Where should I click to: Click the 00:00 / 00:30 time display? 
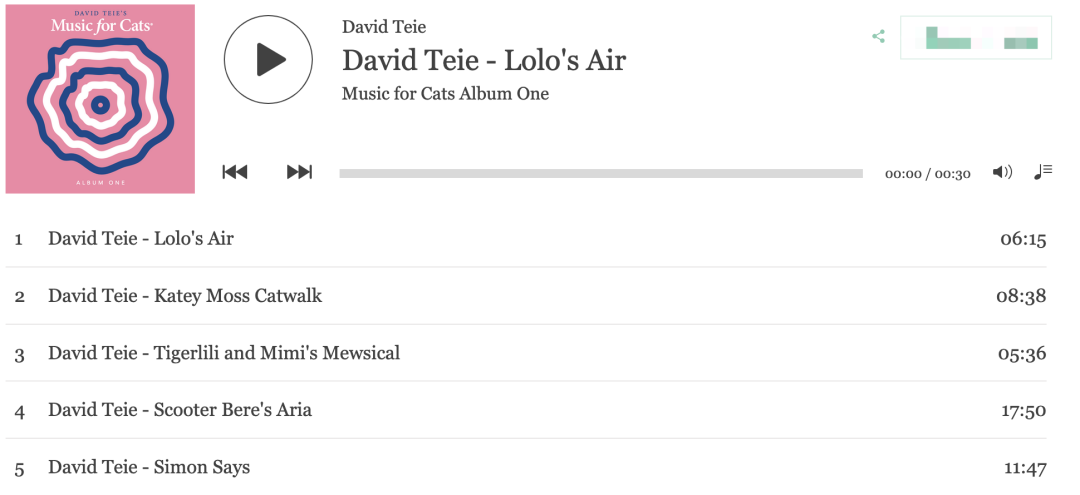pyautogui.click(x=927, y=174)
